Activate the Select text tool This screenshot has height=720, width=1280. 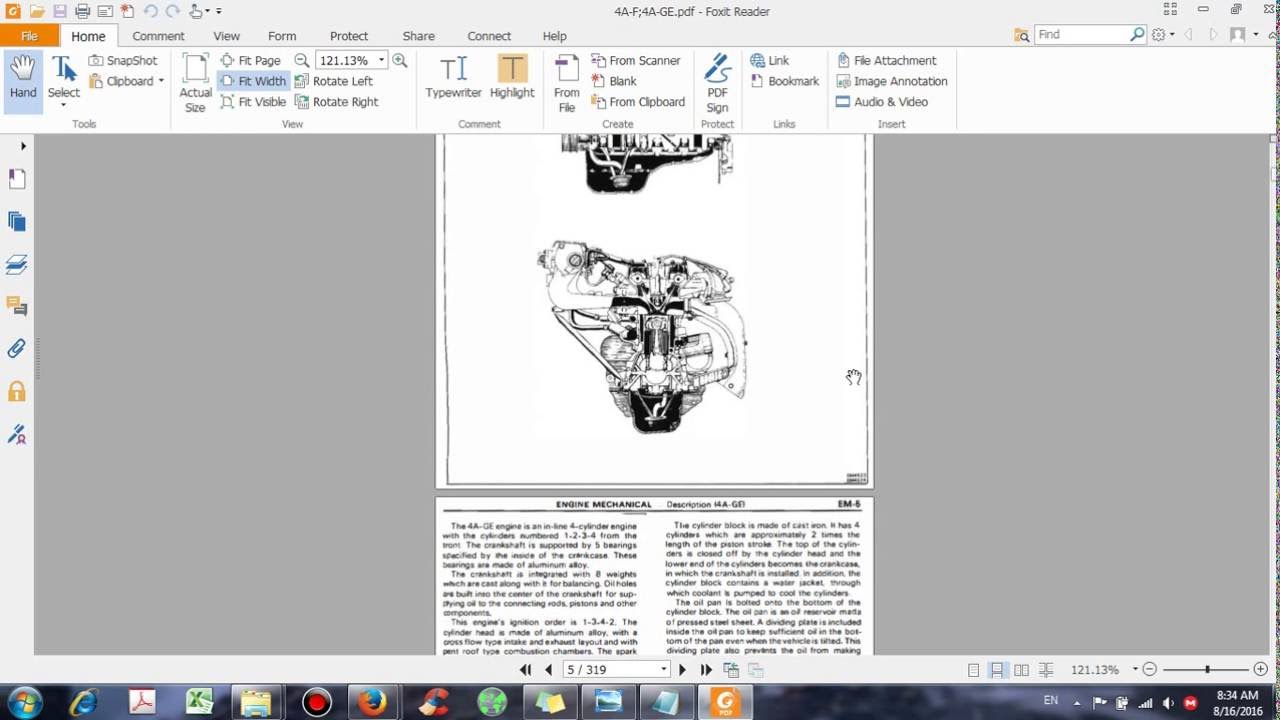(63, 80)
